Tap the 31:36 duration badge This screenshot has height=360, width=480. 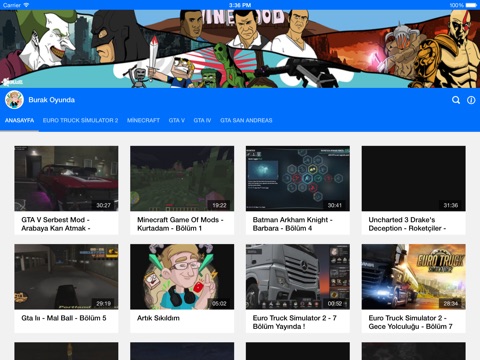click(451, 205)
